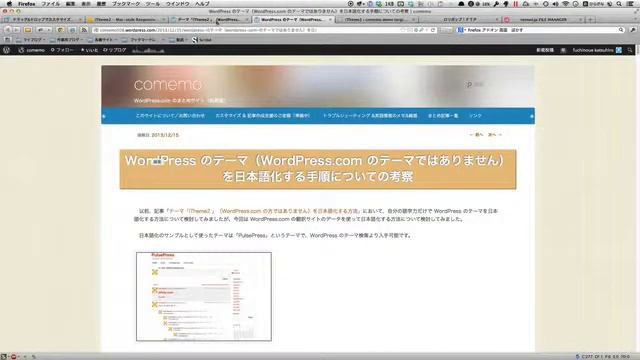Click the yellow bookmarks toolbar icon
The image size is (640, 360).
click(x=28, y=30)
